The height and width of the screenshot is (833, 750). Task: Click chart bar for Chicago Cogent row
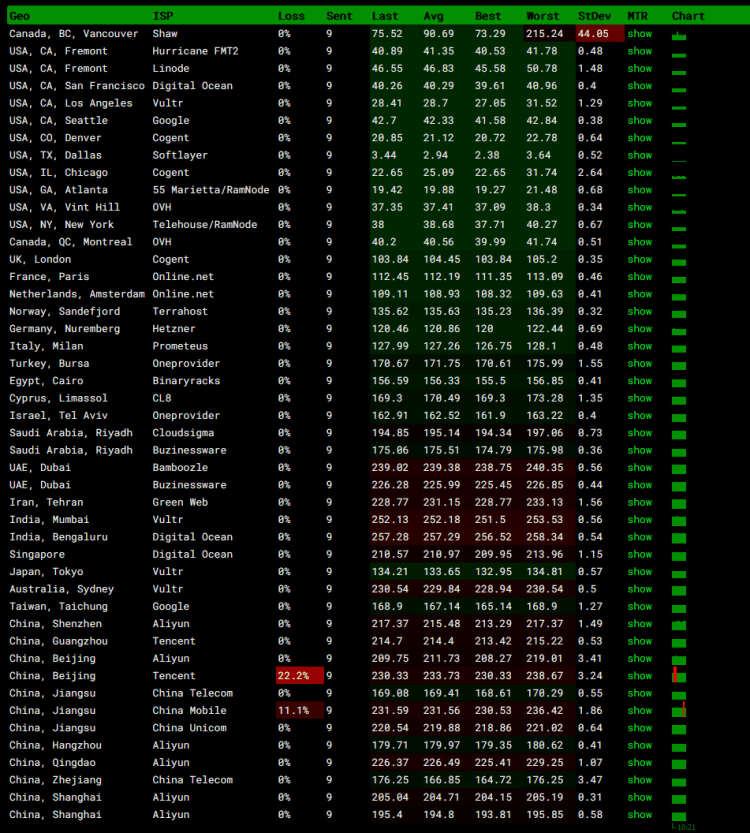679,176
